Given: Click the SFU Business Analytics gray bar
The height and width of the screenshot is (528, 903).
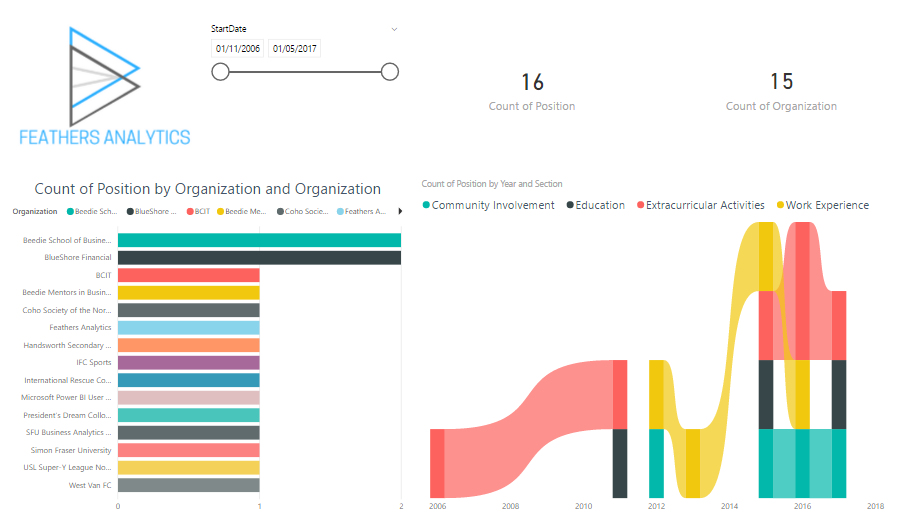Looking at the screenshot, I should [188, 432].
